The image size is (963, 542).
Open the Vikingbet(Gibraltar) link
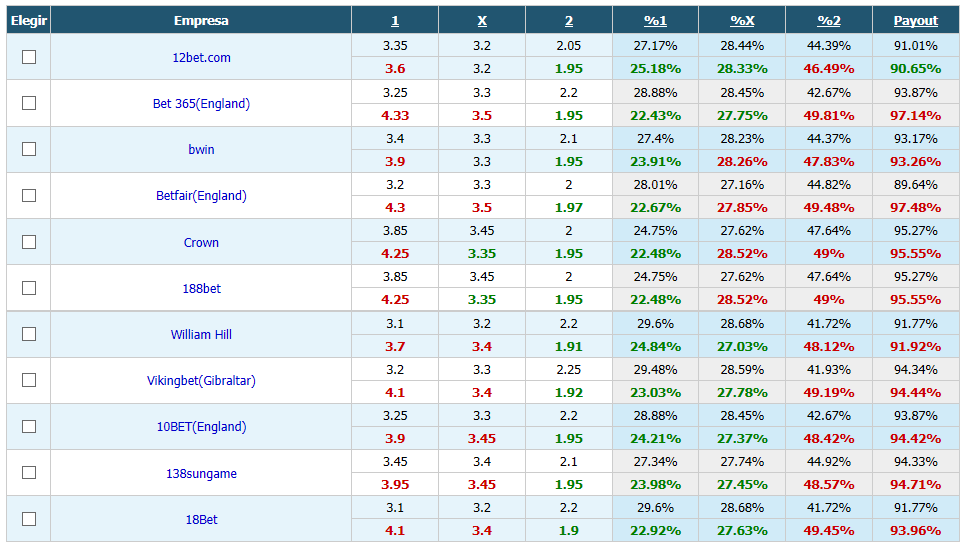point(201,381)
